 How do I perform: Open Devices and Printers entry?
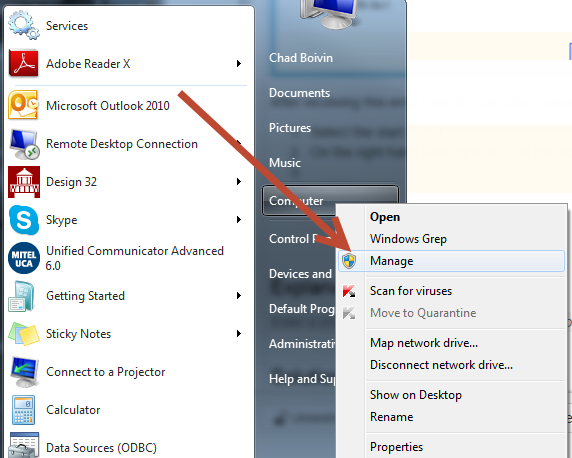point(300,274)
